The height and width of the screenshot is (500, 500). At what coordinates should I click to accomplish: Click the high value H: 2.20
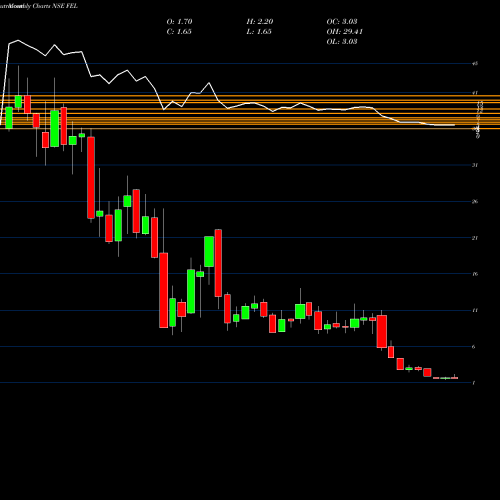click(260, 22)
